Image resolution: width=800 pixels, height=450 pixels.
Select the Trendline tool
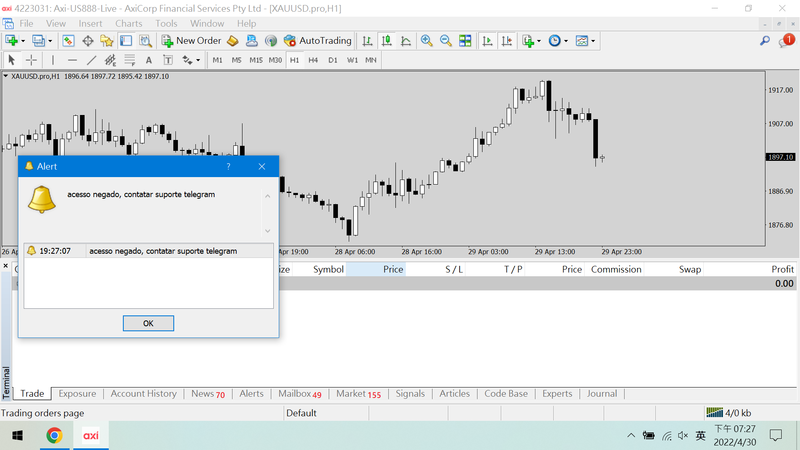(x=91, y=60)
